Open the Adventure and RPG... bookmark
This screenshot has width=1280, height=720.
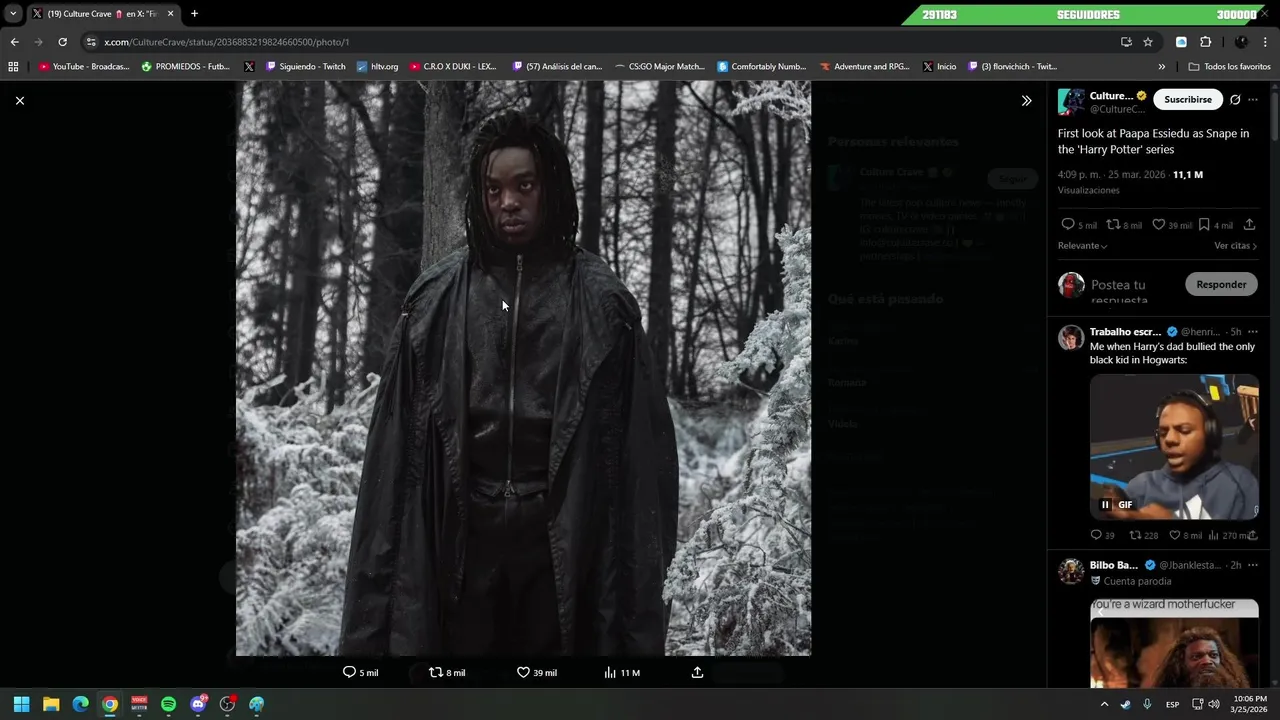pos(865,66)
